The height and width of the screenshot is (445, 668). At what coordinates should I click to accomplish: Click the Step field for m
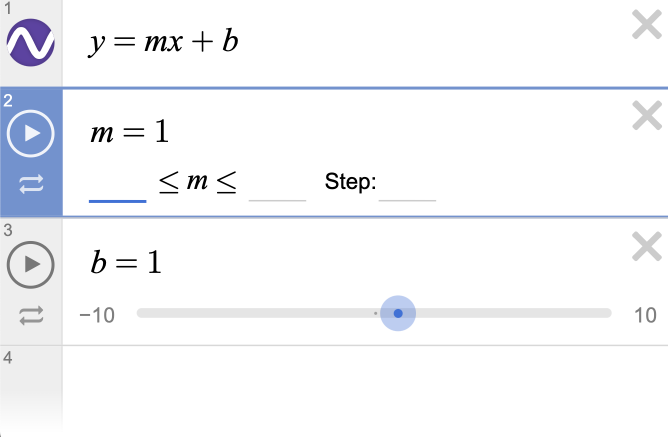click(x=407, y=186)
